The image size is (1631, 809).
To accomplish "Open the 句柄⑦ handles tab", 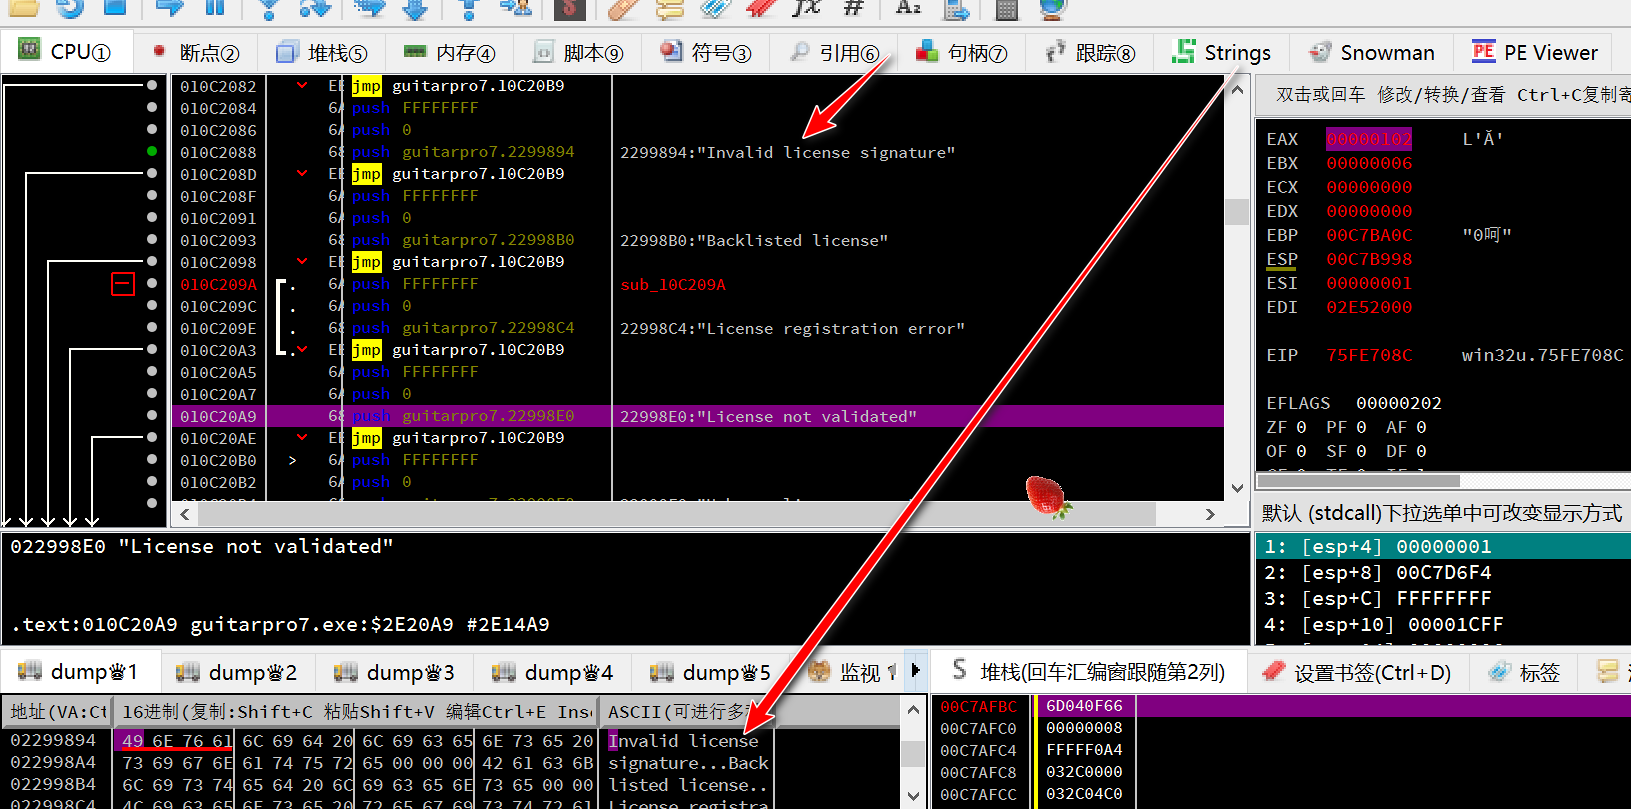I will click(962, 52).
